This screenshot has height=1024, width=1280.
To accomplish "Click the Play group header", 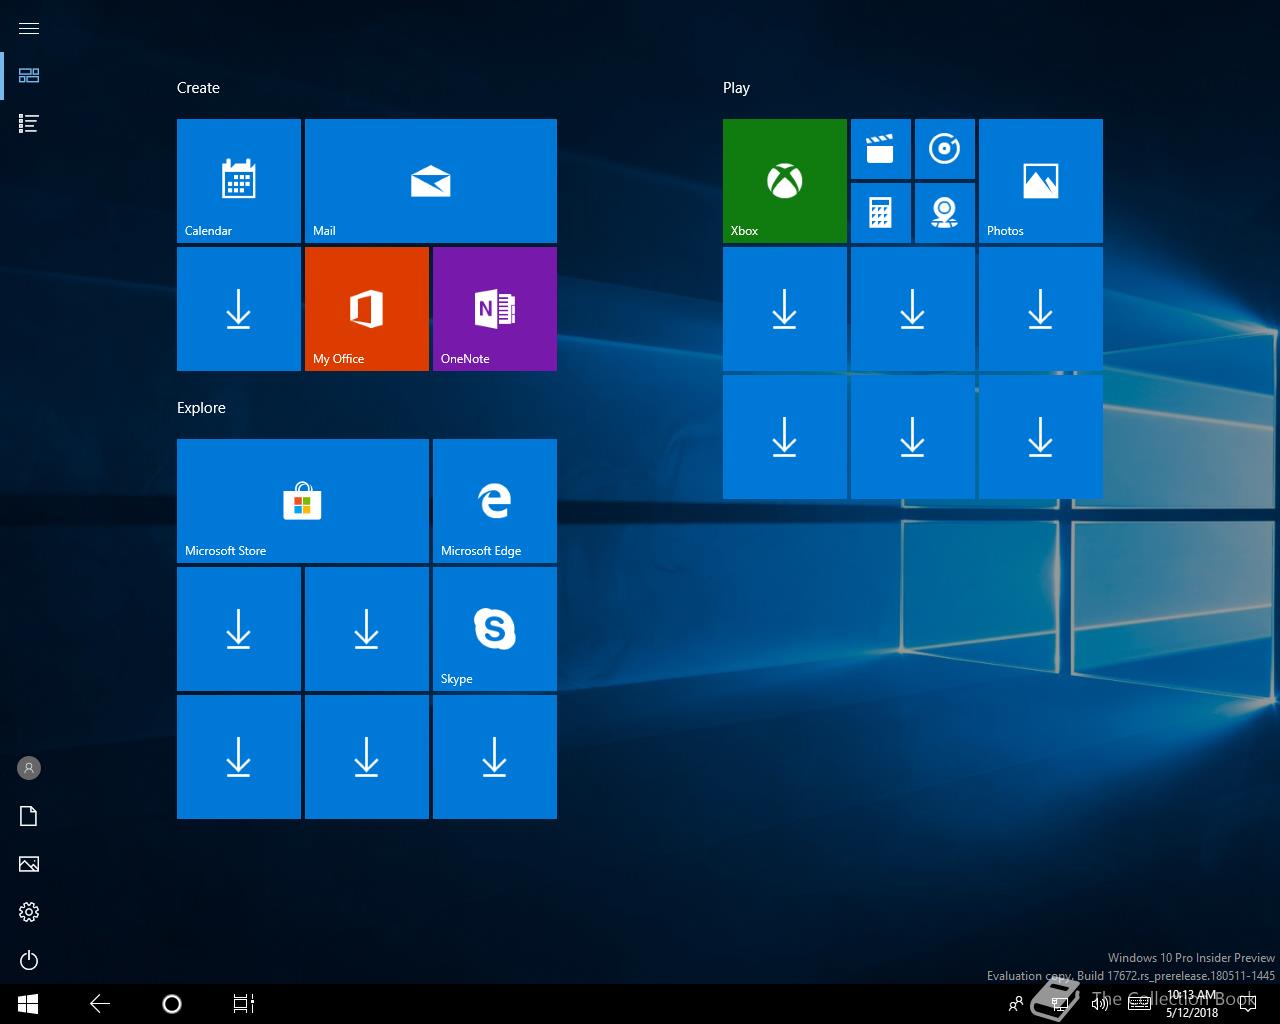I will [x=736, y=88].
